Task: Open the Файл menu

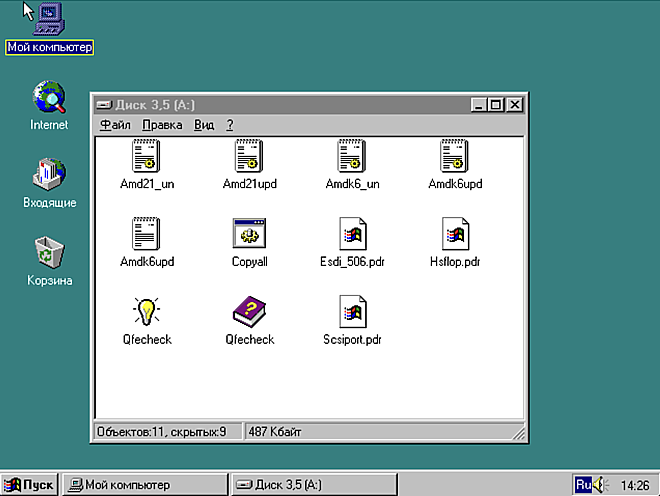Action: pyautogui.click(x=115, y=125)
